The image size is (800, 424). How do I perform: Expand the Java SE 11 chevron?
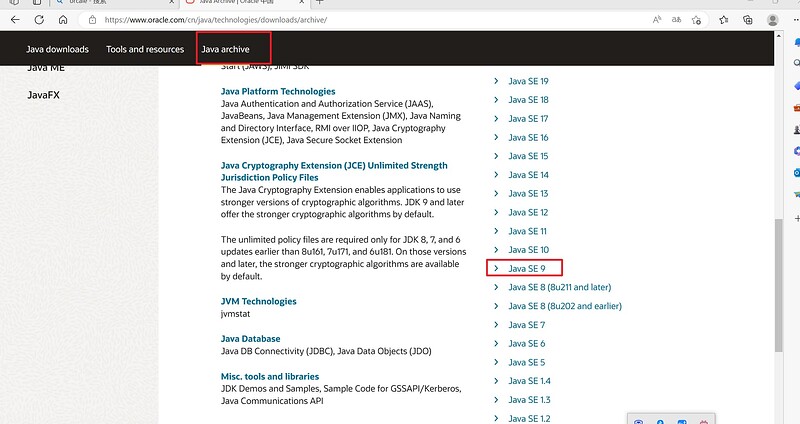pyautogui.click(x=496, y=231)
